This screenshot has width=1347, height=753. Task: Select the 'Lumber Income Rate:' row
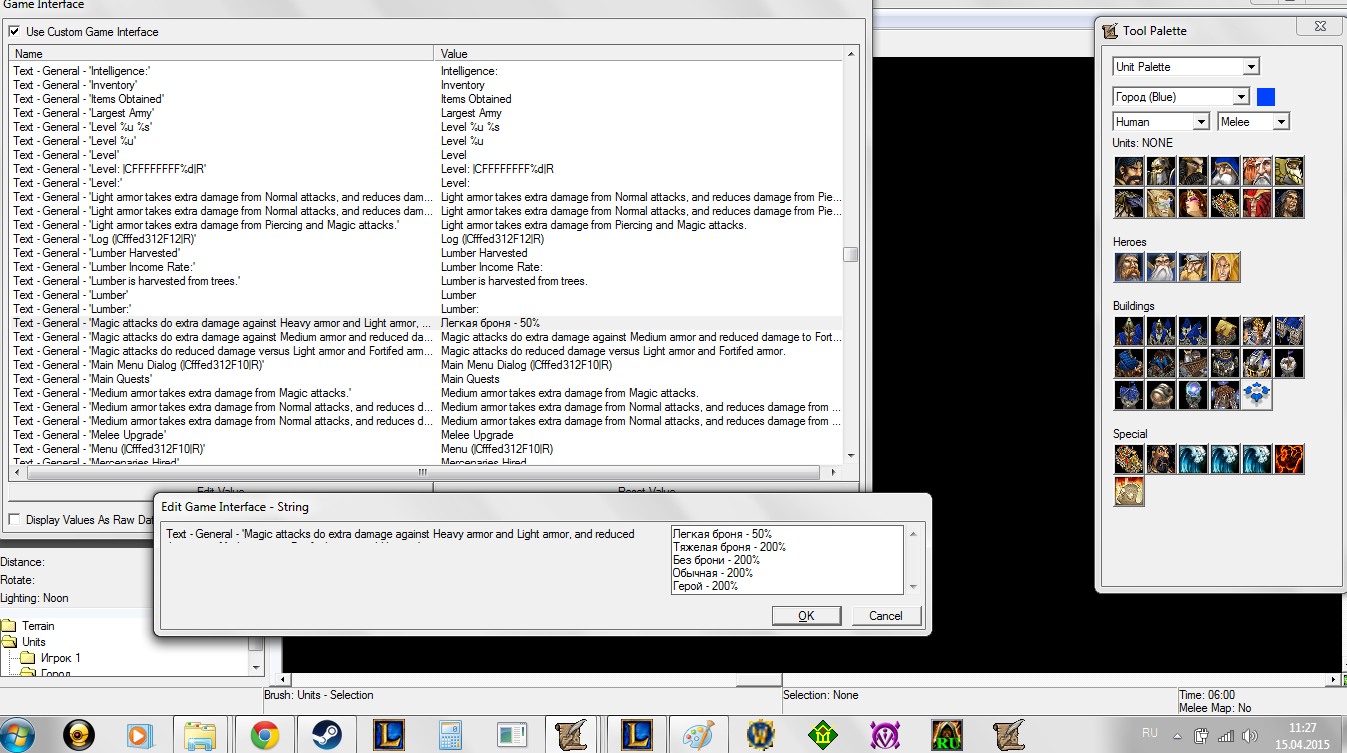coord(427,267)
